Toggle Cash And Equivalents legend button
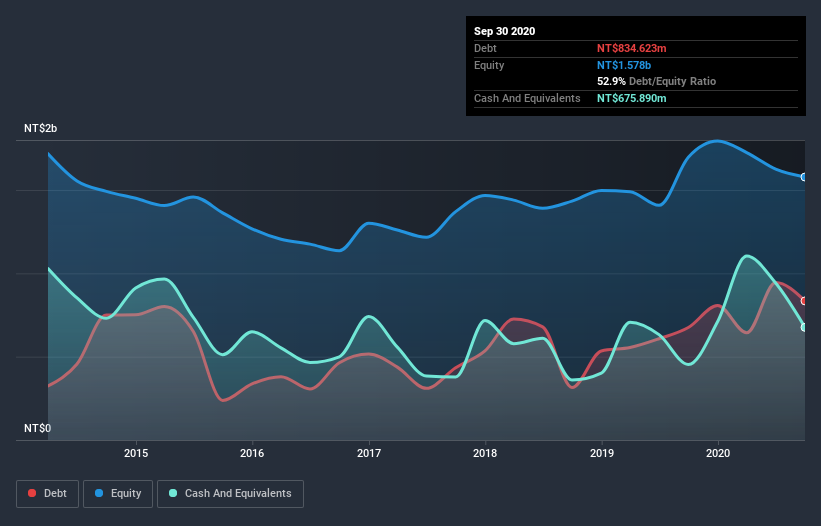Image resolution: width=821 pixels, height=526 pixels. (230, 494)
